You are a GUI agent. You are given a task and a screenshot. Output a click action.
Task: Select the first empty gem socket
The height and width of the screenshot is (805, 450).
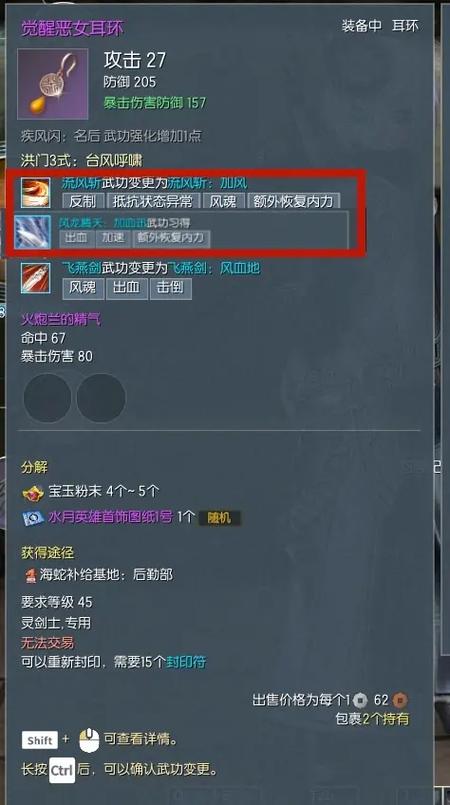tap(47, 398)
